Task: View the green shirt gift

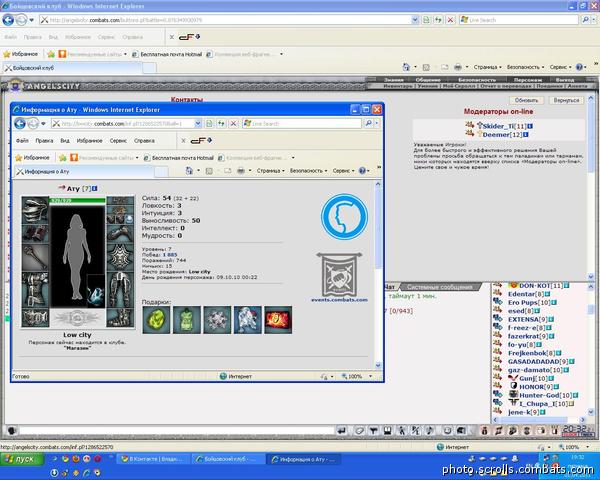Action: (x=187, y=320)
